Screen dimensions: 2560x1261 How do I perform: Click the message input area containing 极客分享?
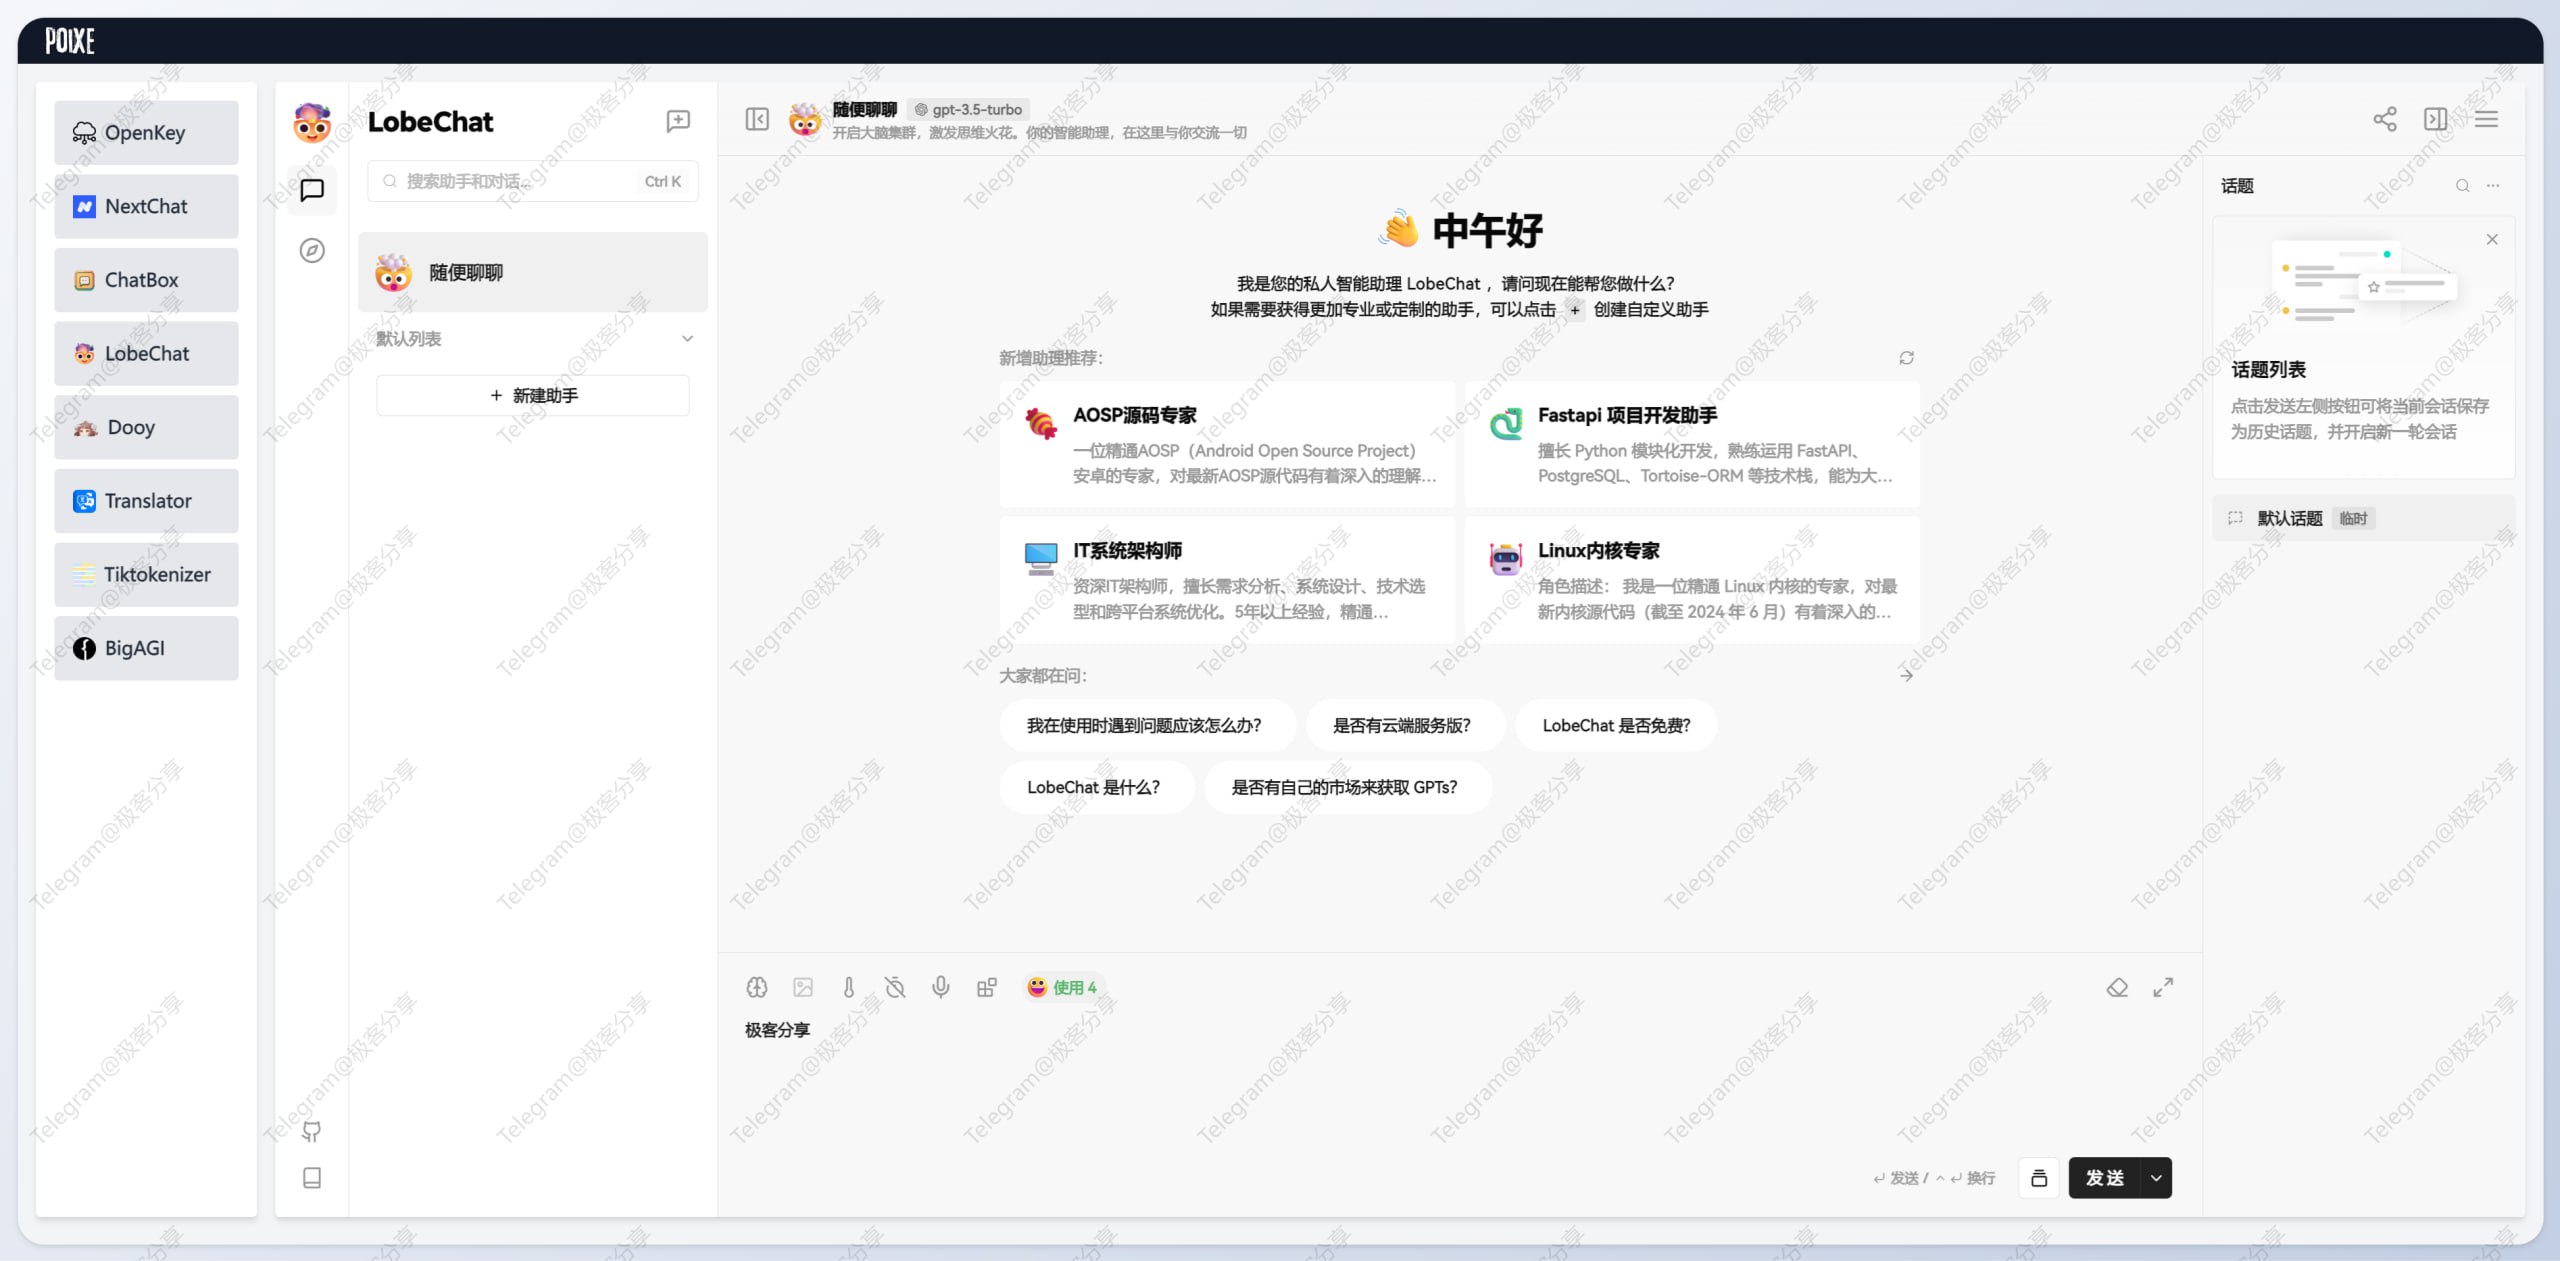click(1458, 1080)
